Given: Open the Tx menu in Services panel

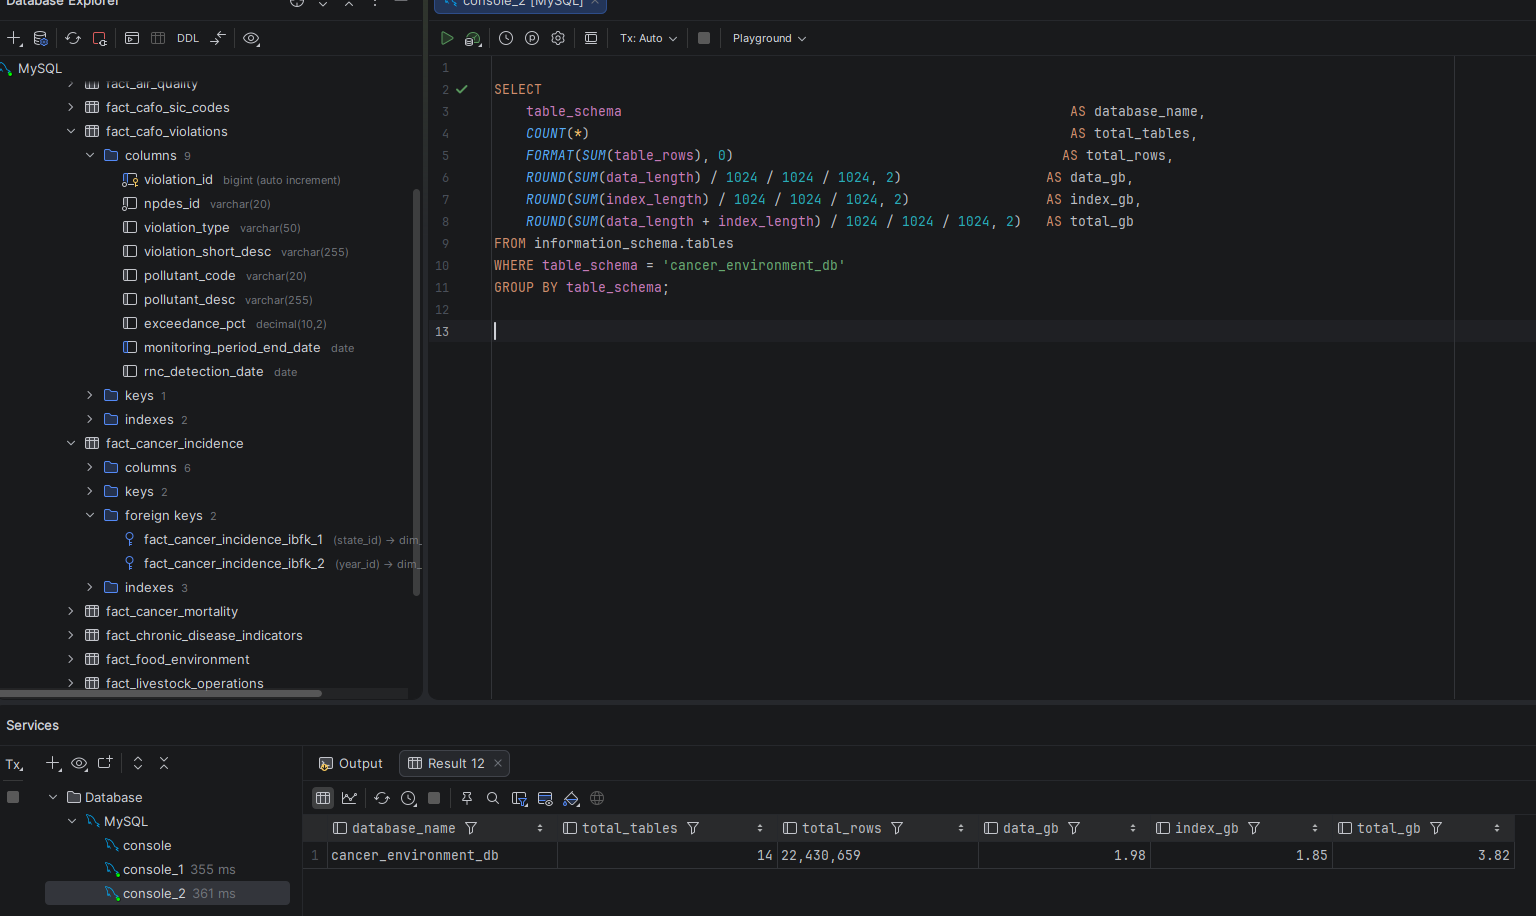Looking at the screenshot, I should tap(14, 765).
